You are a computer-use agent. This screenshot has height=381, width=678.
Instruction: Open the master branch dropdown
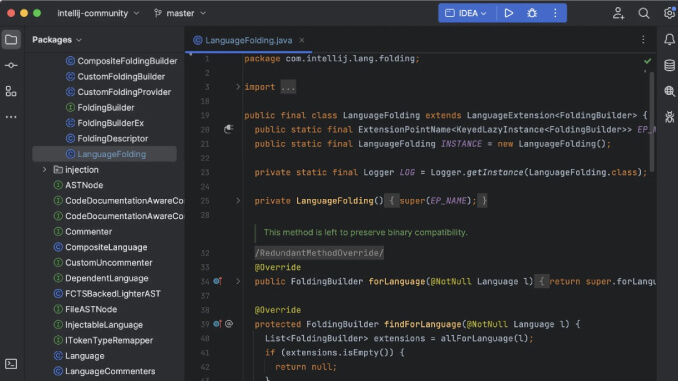tap(180, 13)
